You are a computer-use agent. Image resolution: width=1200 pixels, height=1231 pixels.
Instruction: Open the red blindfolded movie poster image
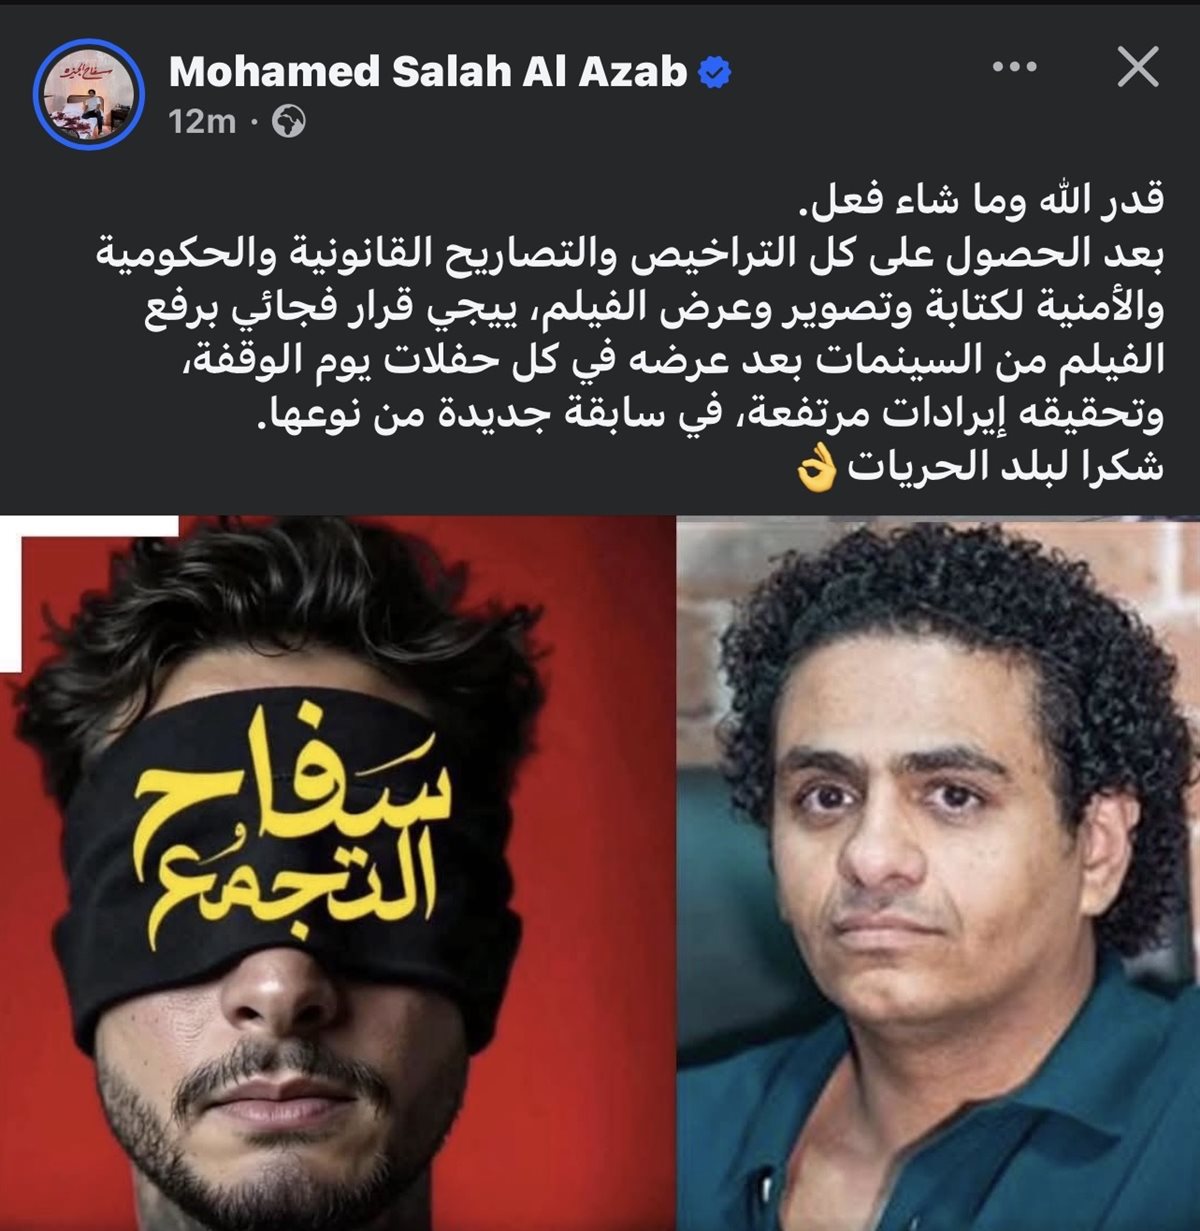(338, 873)
